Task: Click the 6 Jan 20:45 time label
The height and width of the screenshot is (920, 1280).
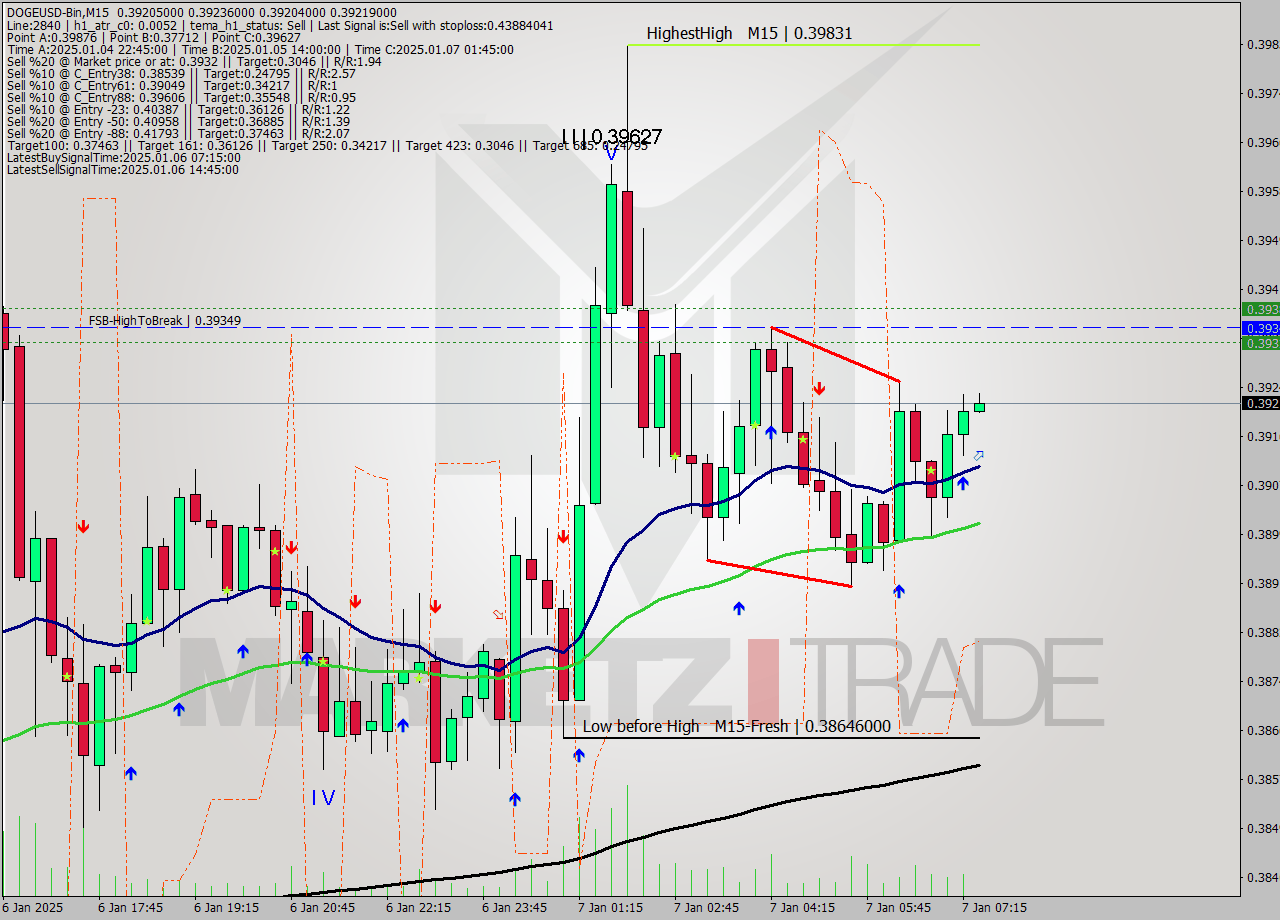Action: (323, 907)
